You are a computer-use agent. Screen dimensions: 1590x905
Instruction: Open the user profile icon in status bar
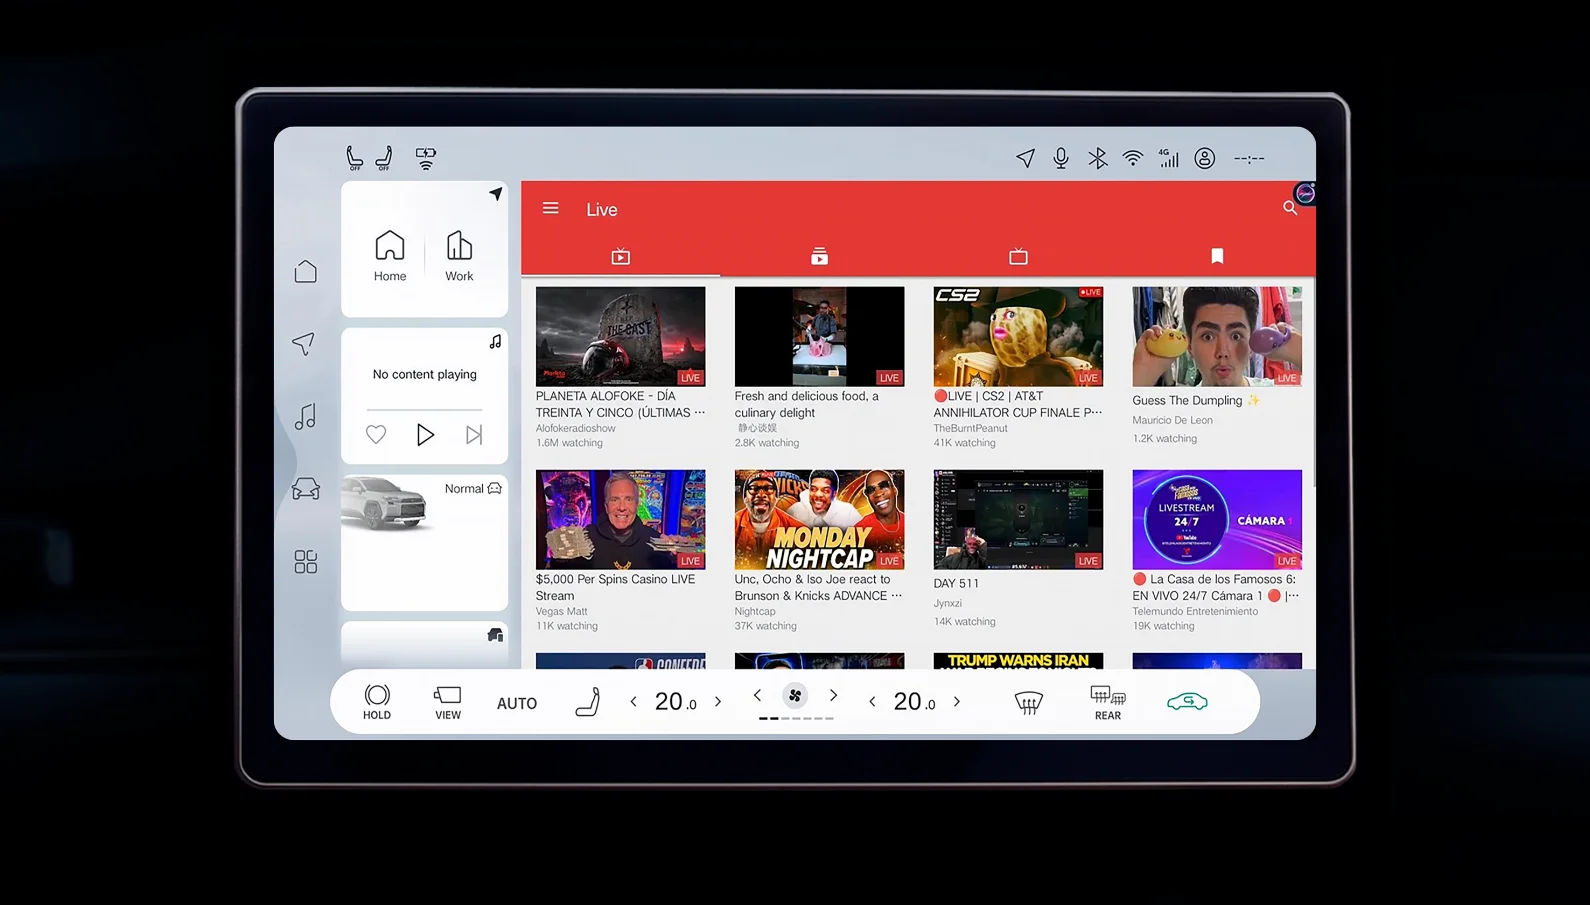[1205, 158]
